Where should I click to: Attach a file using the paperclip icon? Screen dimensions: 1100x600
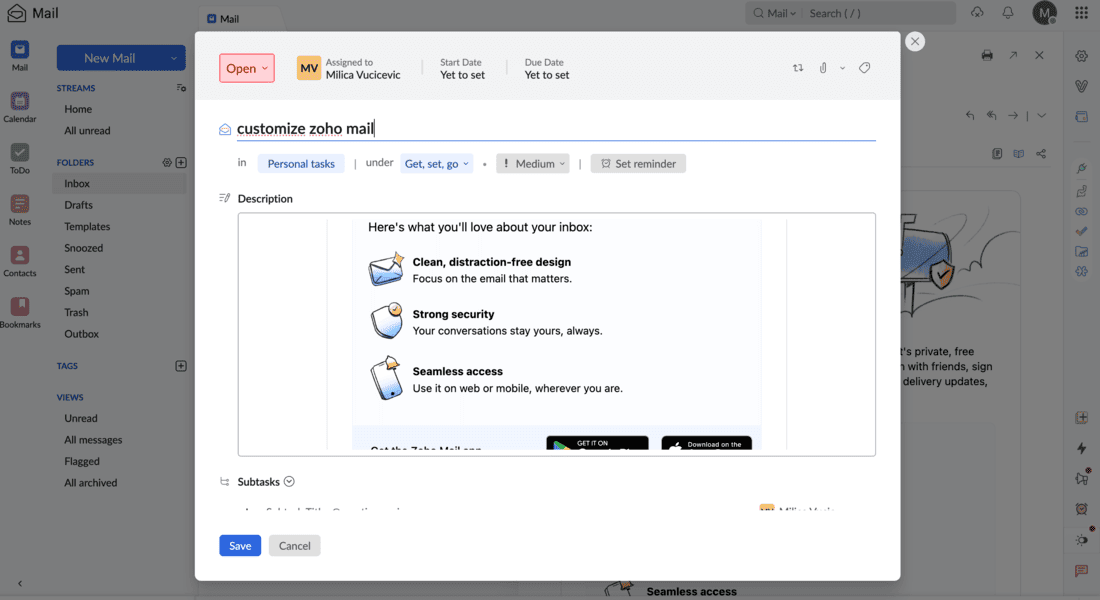pos(822,67)
